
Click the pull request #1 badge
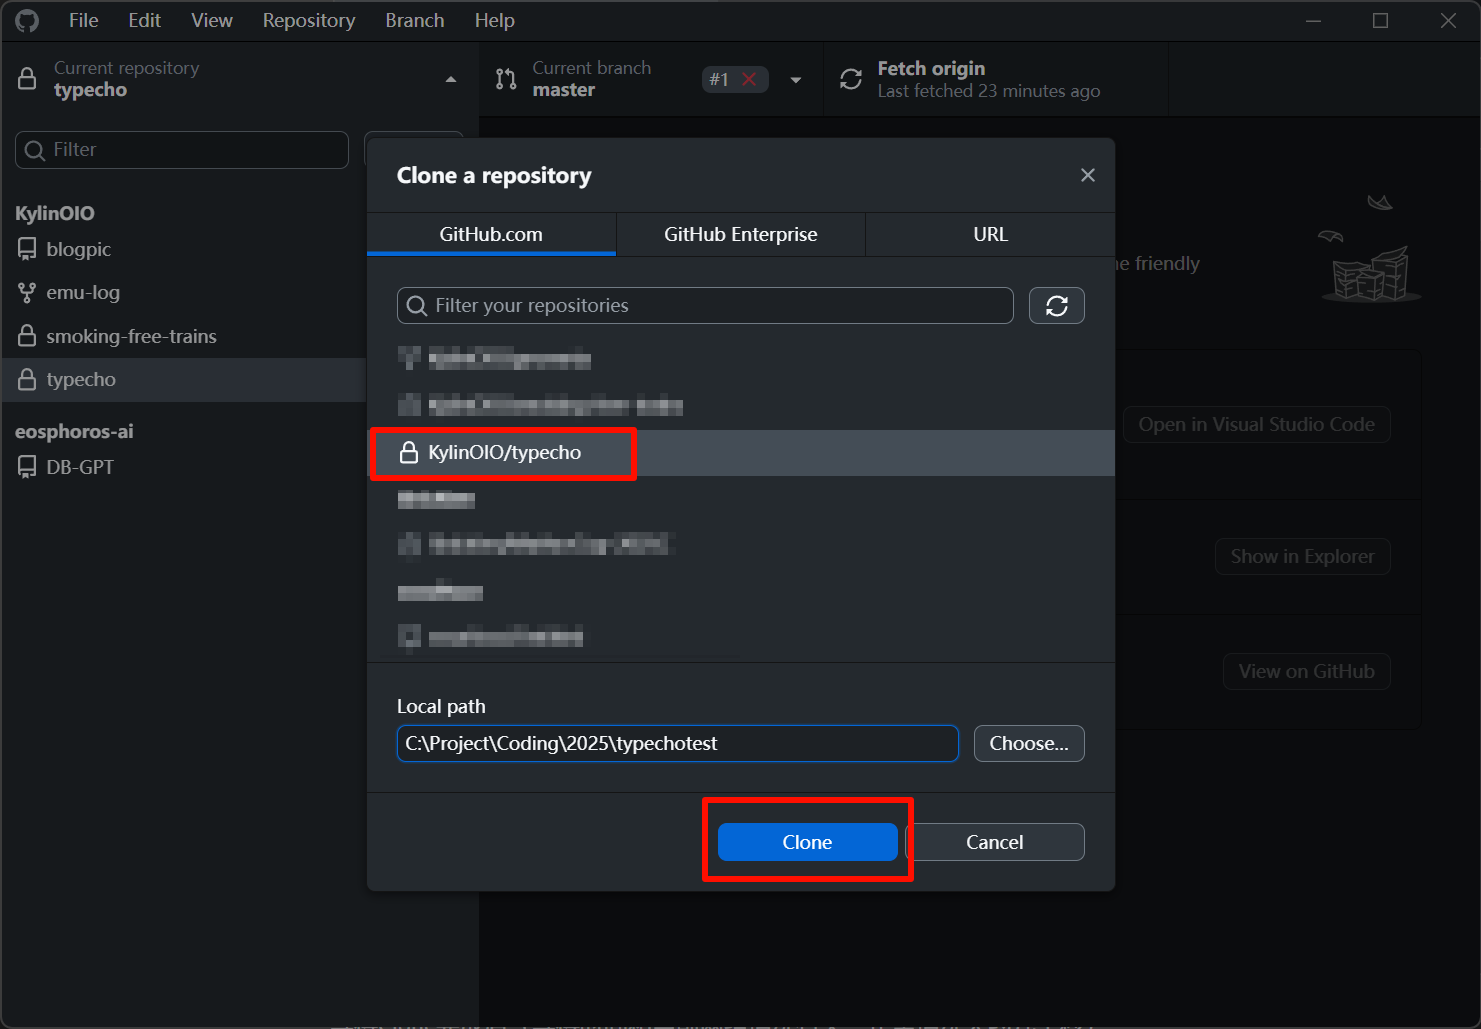(735, 79)
